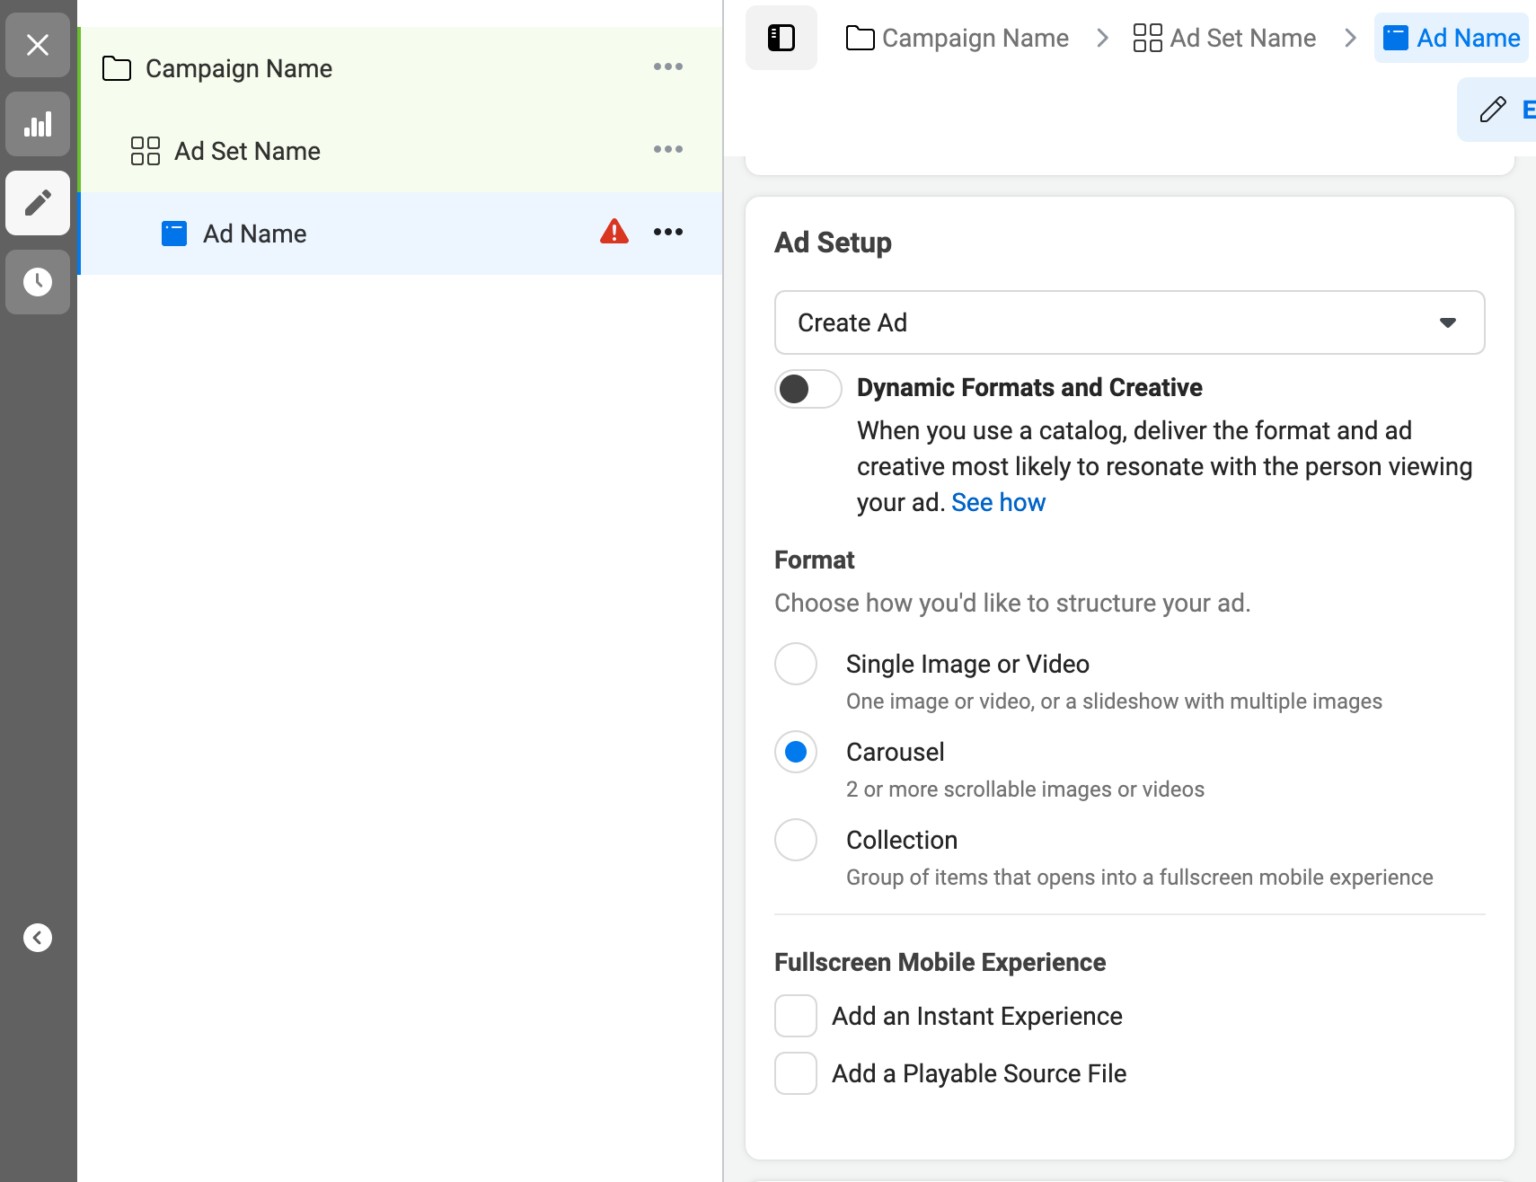Viewport: 1536px width, 1182px height.
Task: Click the Campaign Name folder icon
Action: coord(116,68)
